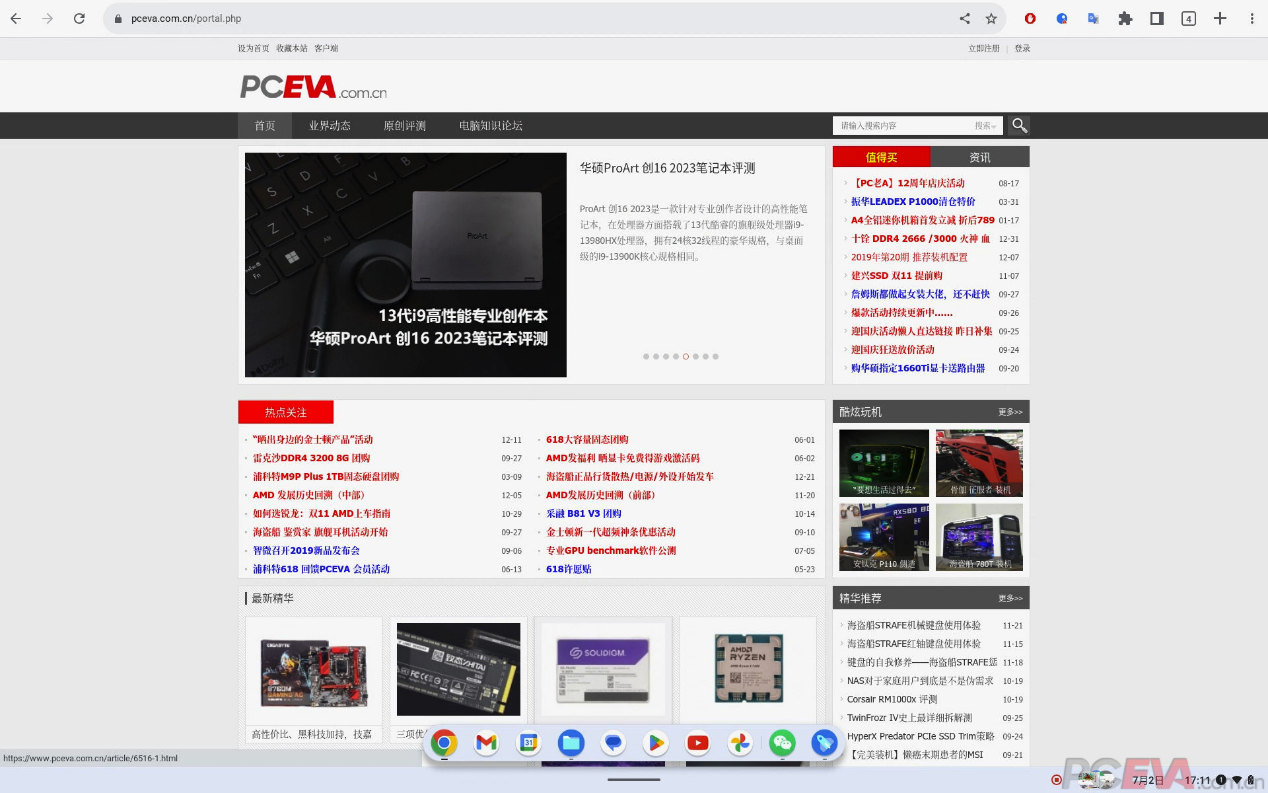Bookmark this page with the star icon
The height and width of the screenshot is (793, 1268).
click(x=991, y=18)
